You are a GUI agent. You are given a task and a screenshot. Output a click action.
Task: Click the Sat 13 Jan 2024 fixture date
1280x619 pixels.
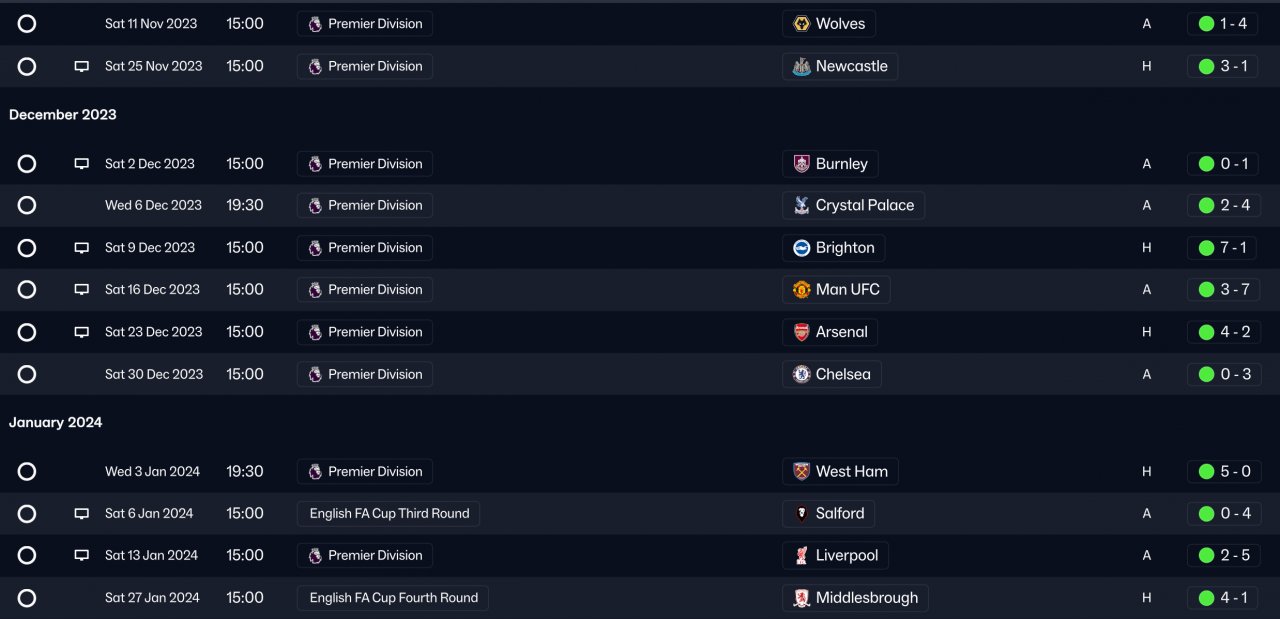tap(151, 556)
